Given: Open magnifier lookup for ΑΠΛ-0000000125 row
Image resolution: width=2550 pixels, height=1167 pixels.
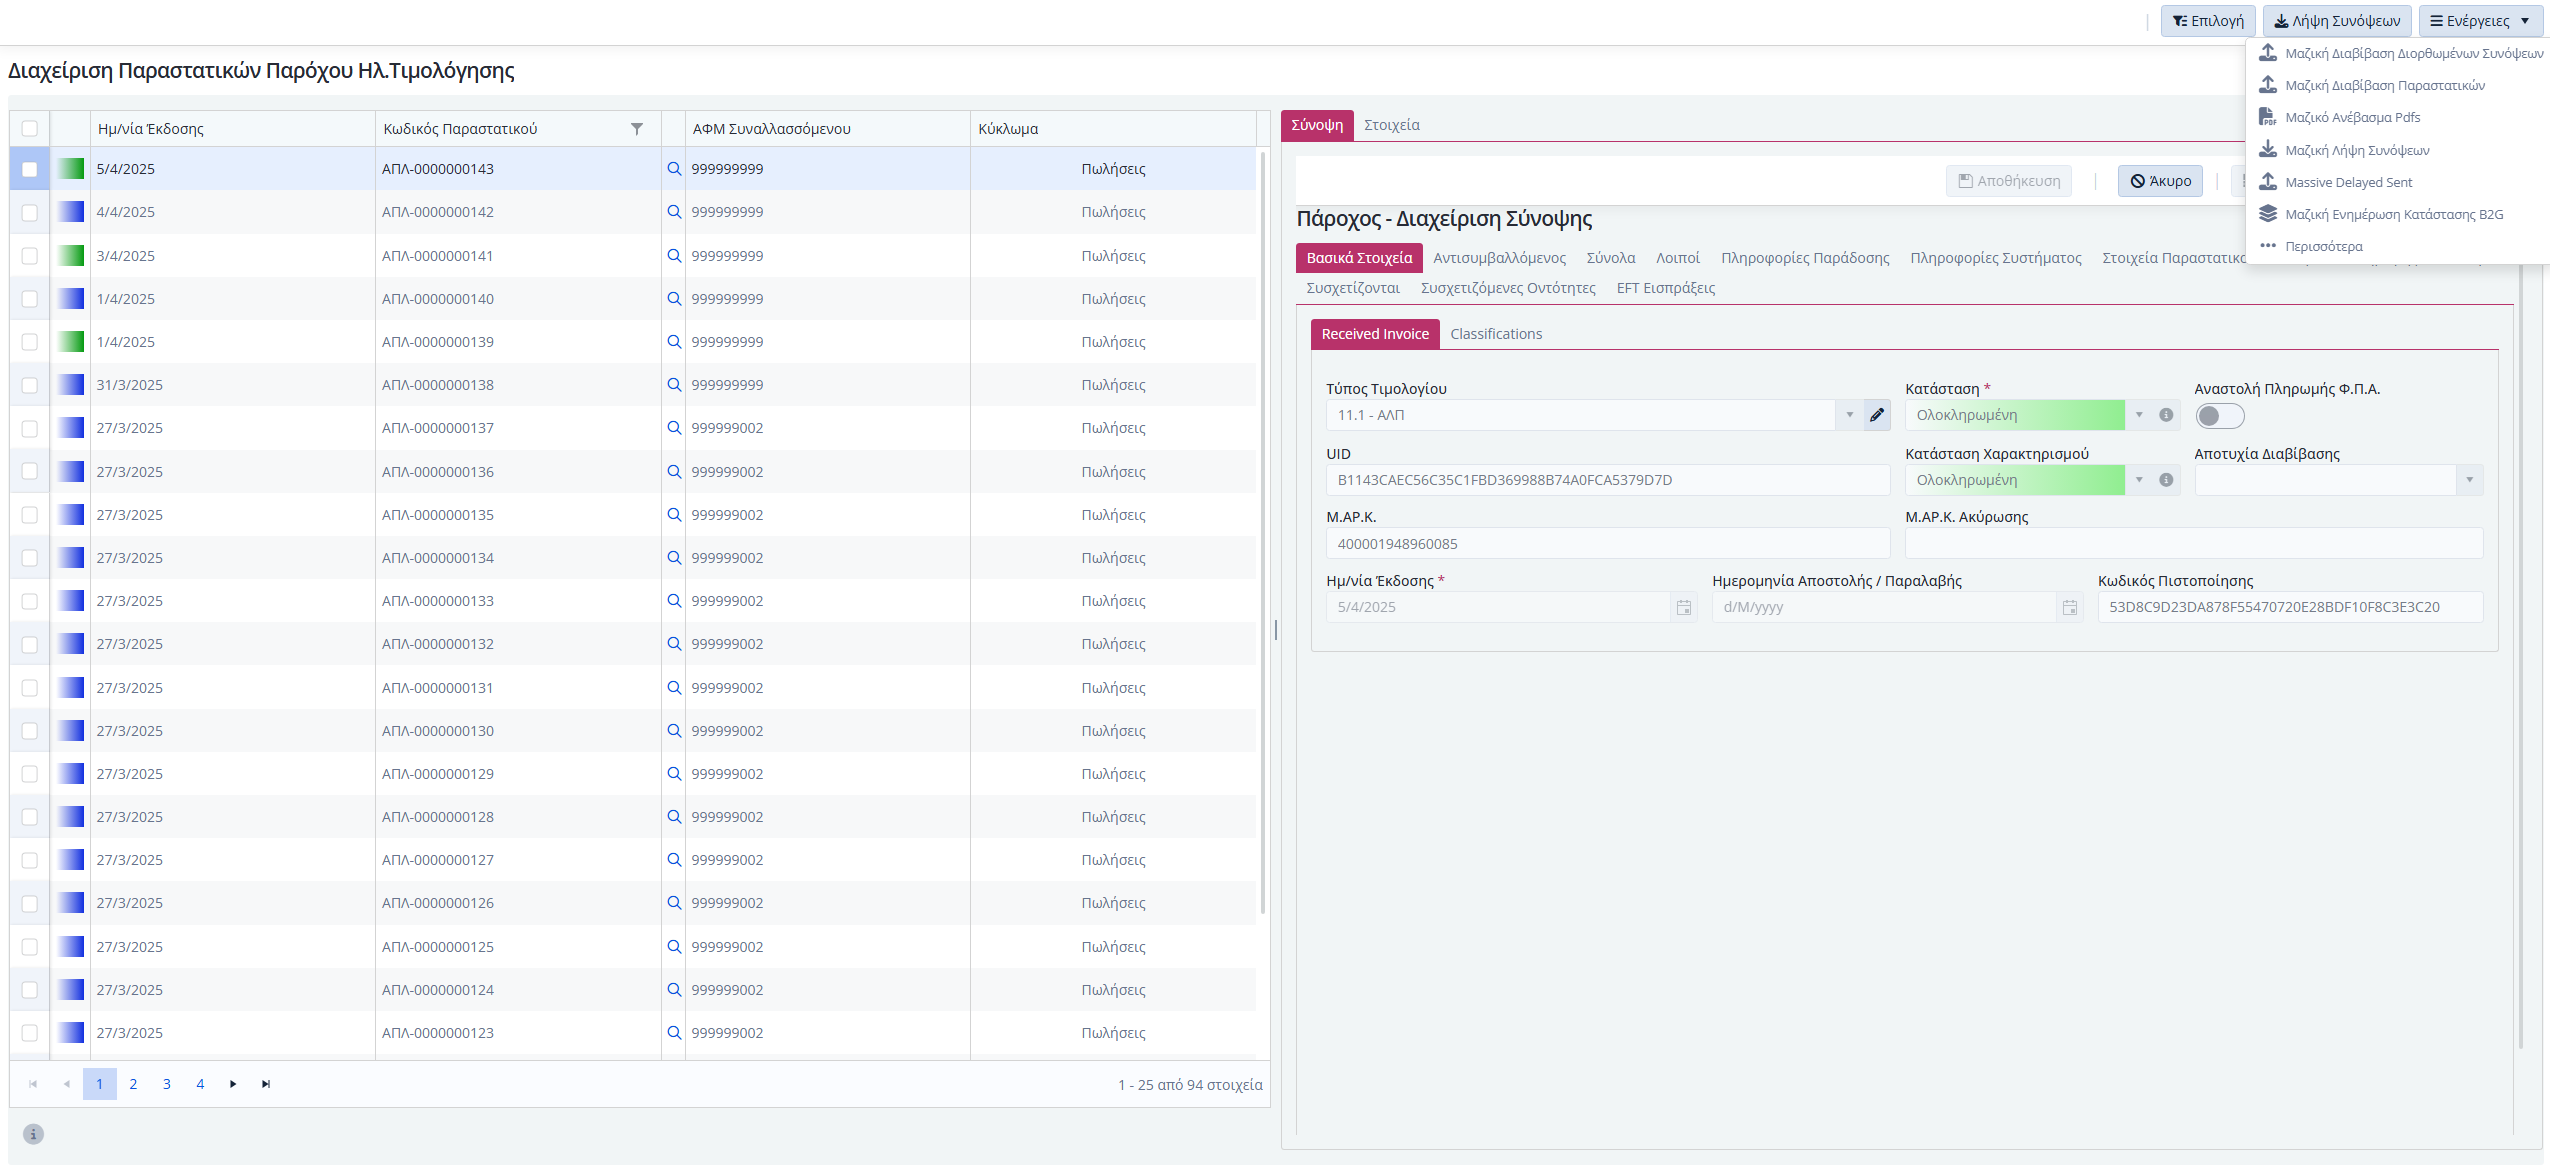Looking at the screenshot, I should point(674,947).
